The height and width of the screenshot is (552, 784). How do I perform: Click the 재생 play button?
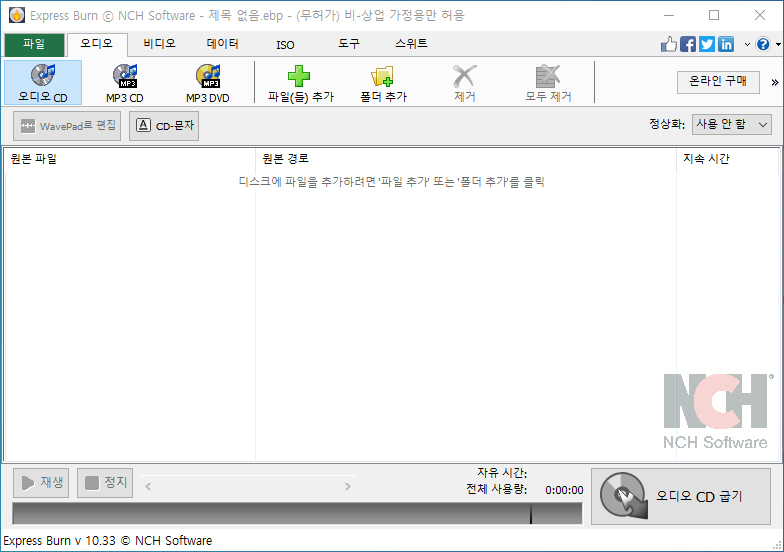pos(41,482)
